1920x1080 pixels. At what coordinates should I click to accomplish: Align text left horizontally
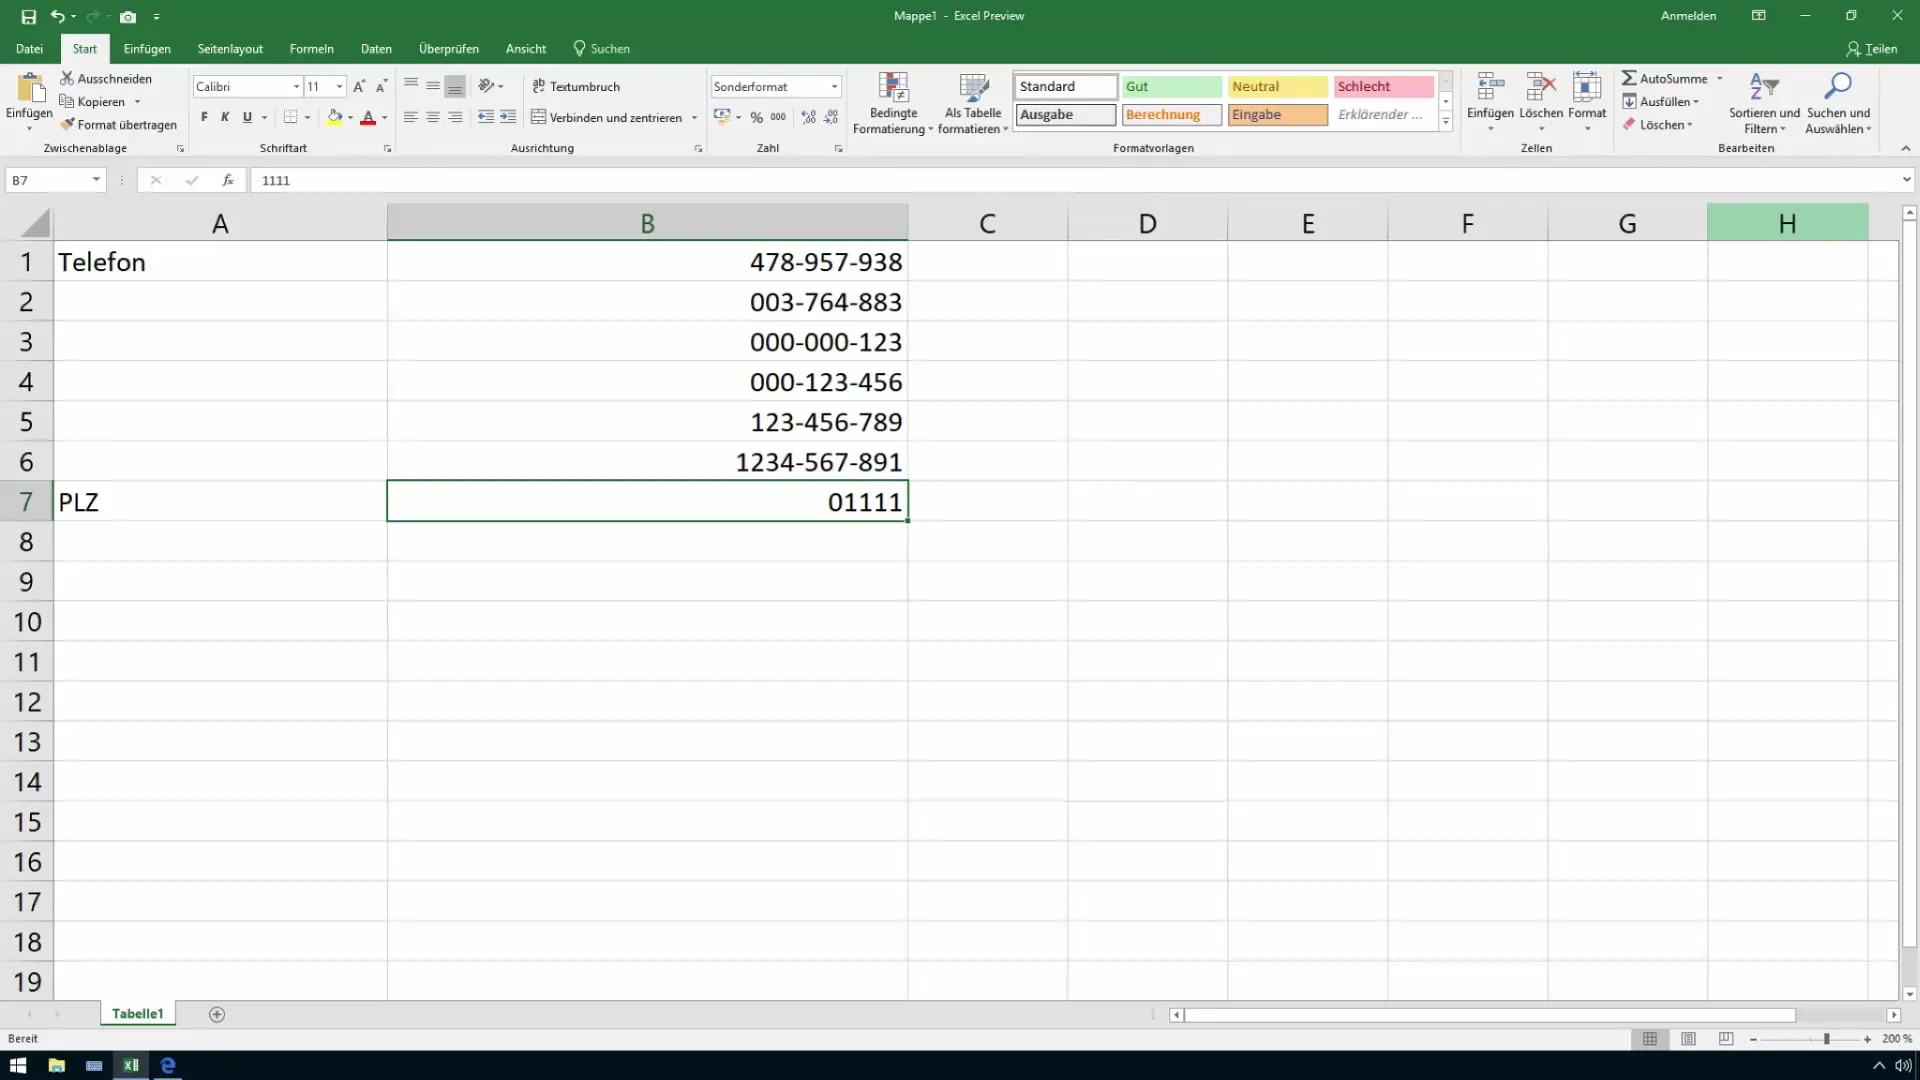click(x=411, y=117)
